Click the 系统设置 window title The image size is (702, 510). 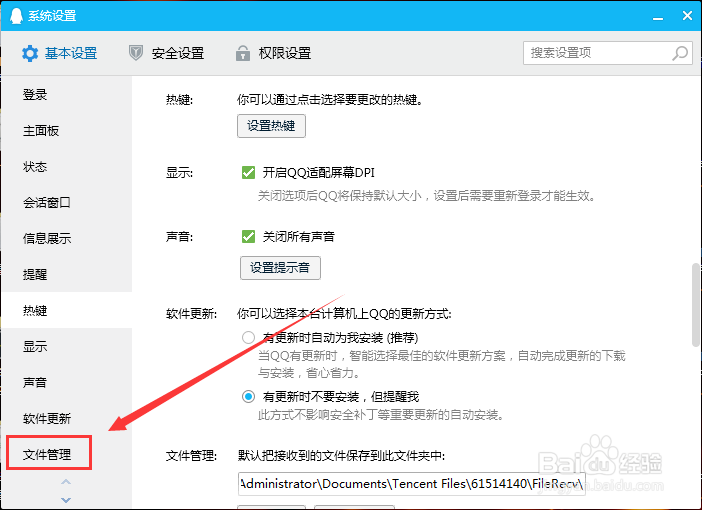pyautogui.click(x=52, y=16)
